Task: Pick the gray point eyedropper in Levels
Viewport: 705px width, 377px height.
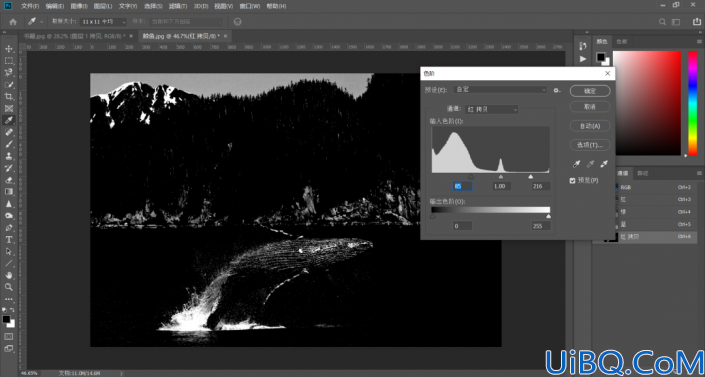Action: click(x=590, y=164)
